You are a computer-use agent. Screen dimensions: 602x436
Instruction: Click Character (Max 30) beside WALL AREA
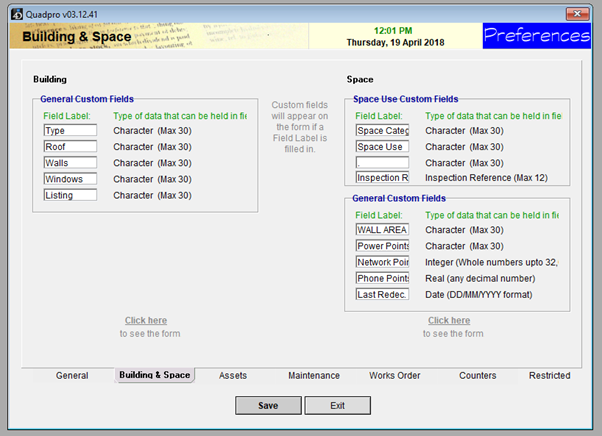[x=464, y=230]
